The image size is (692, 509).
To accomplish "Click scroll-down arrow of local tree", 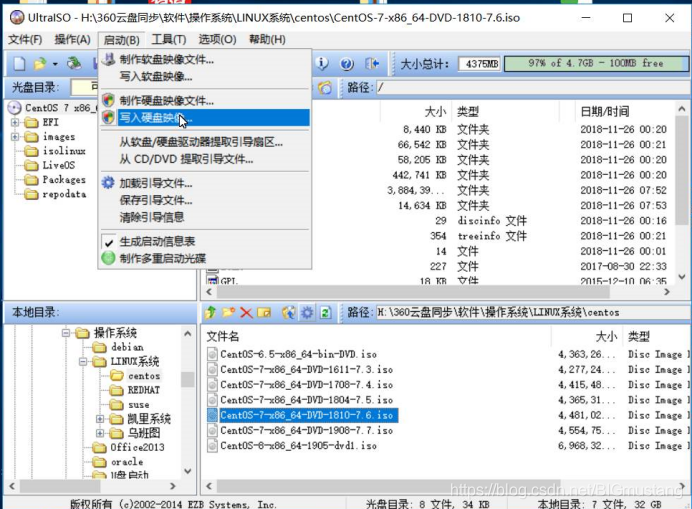I will 188,471.
